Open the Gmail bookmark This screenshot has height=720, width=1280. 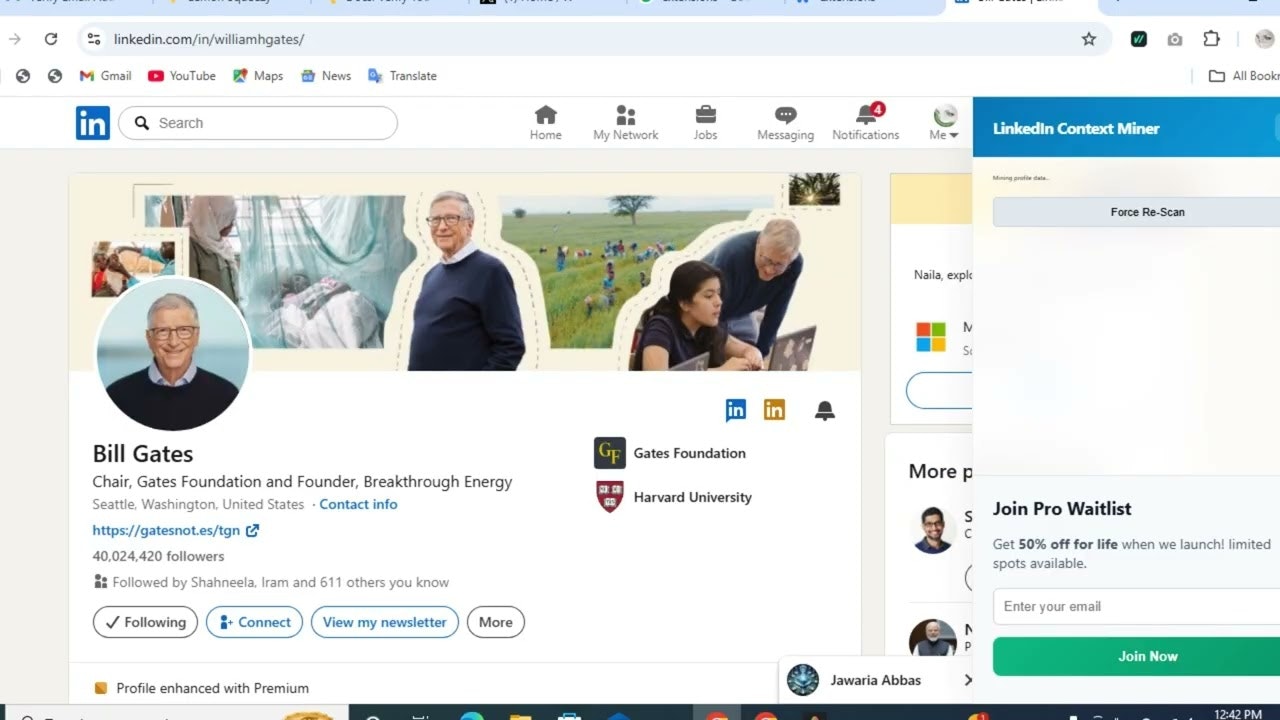pos(105,76)
